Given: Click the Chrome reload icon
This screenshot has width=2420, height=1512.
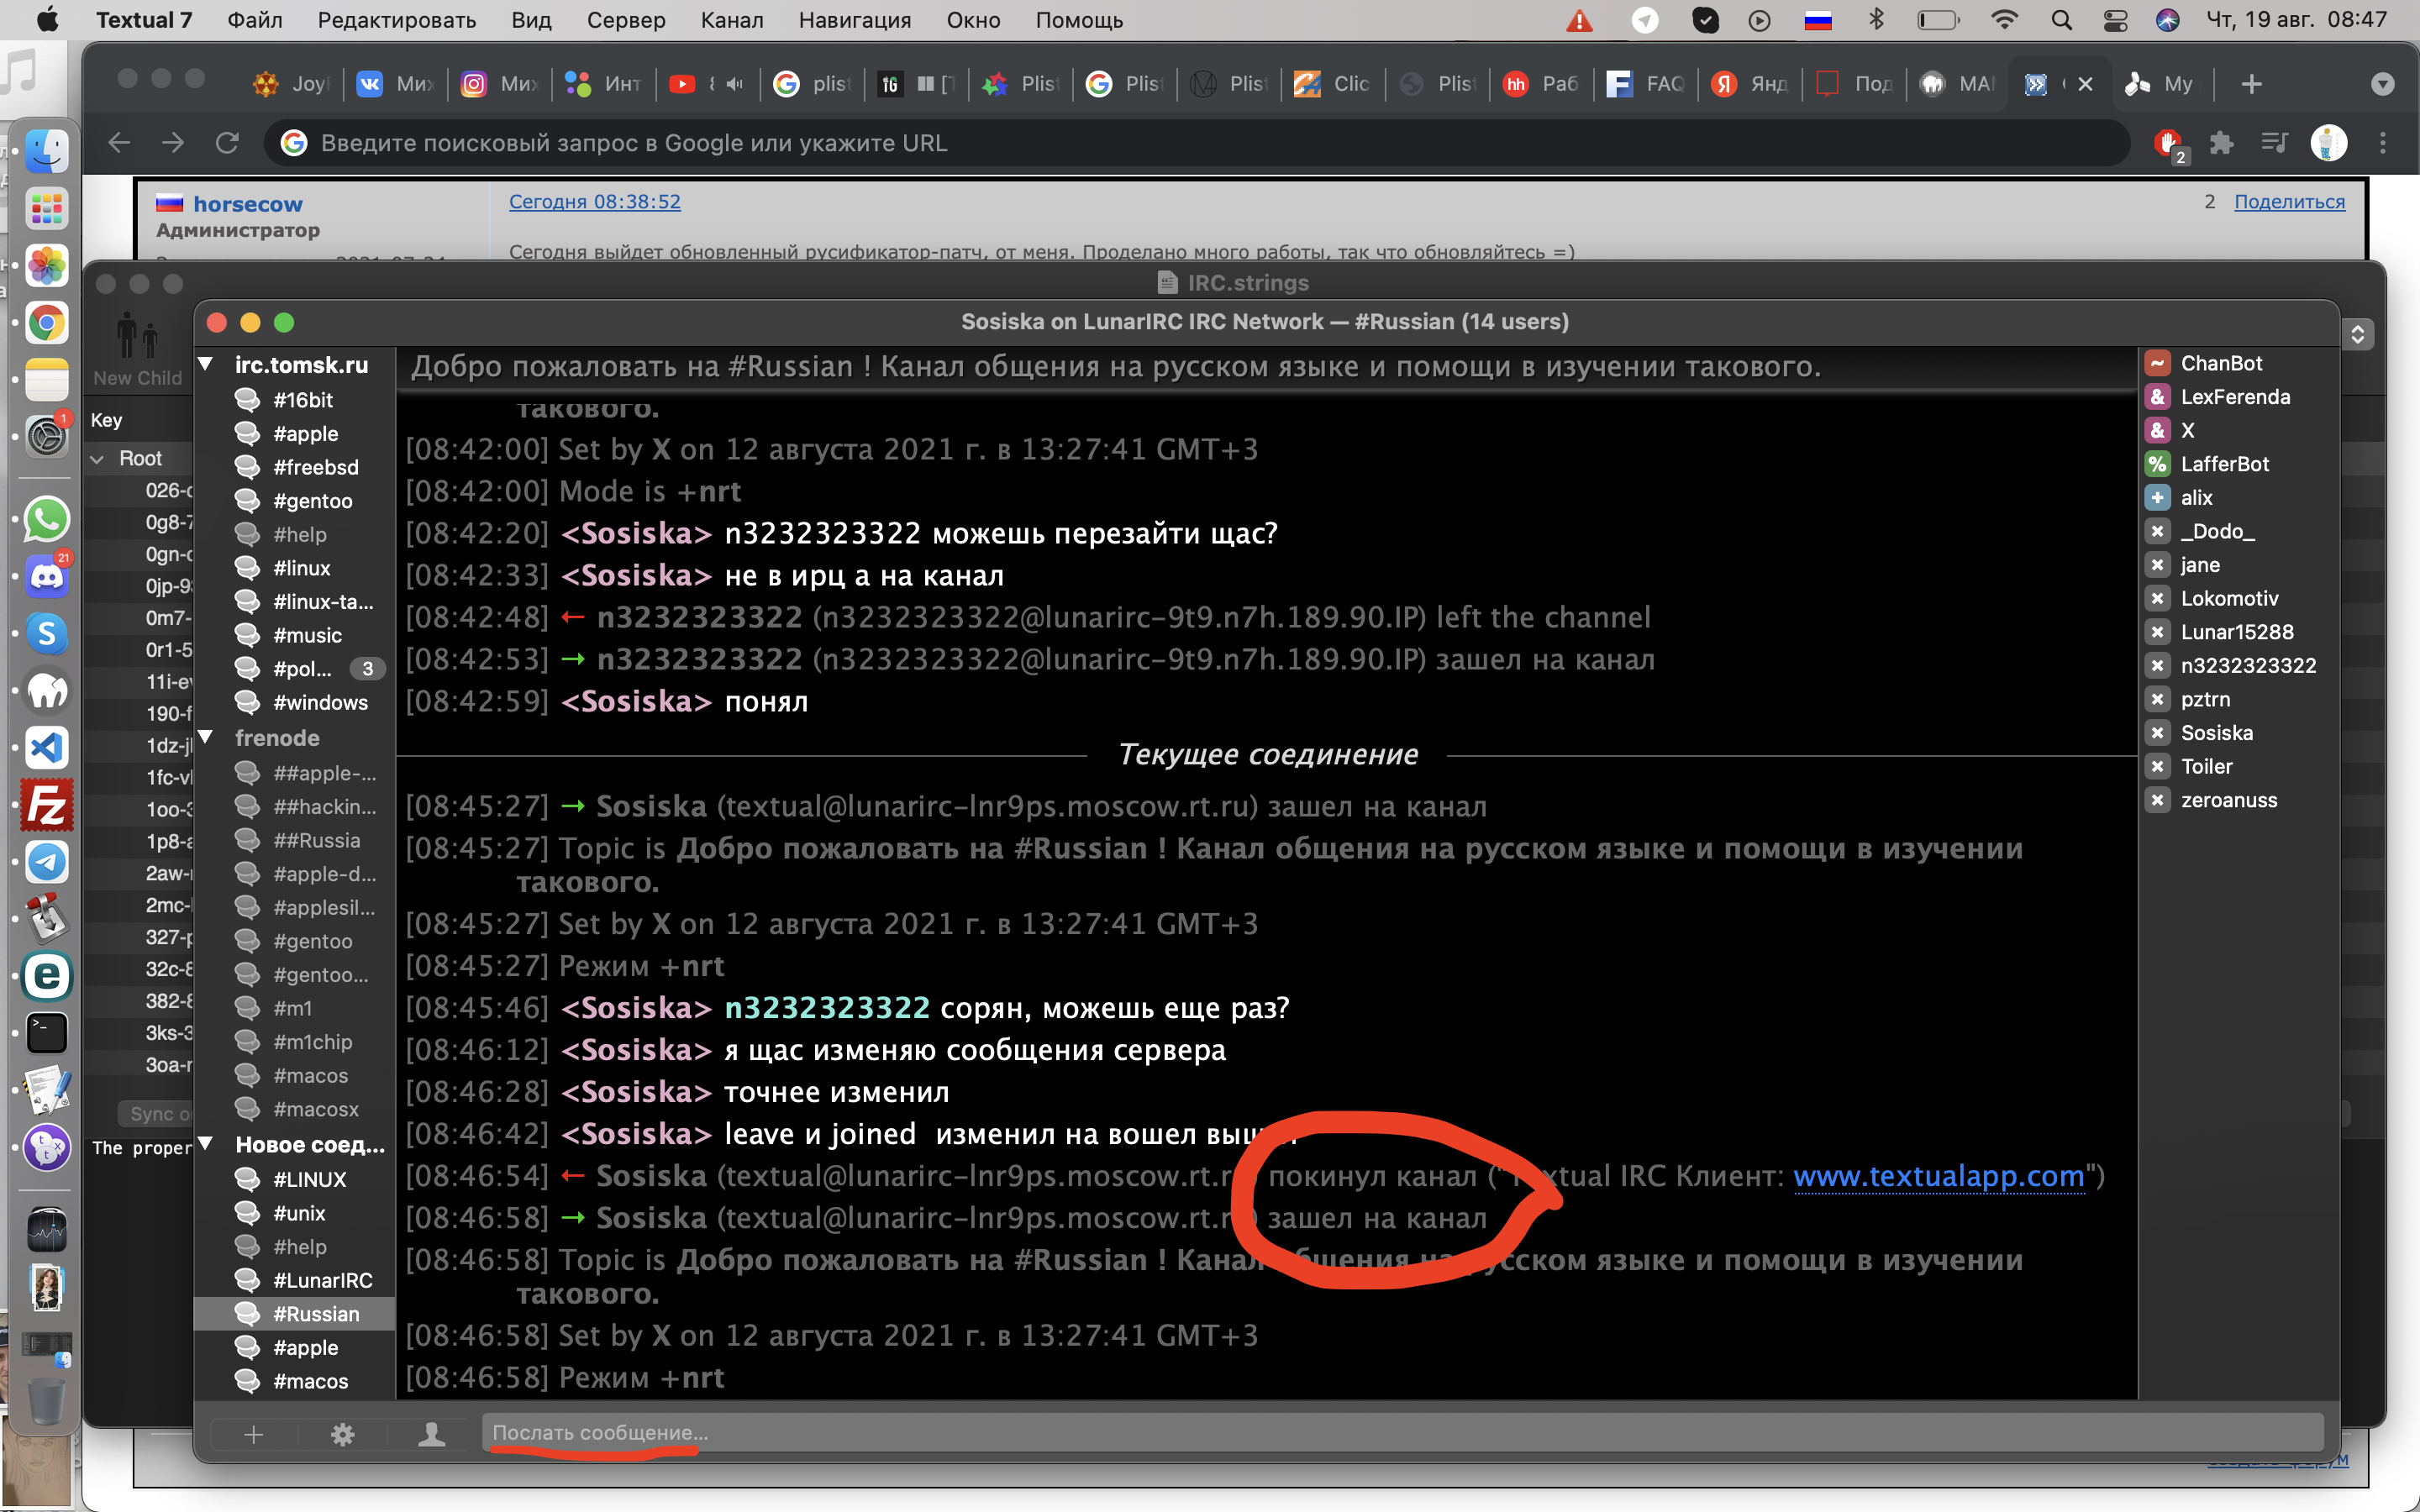Looking at the screenshot, I should click(x=227, y=143).
